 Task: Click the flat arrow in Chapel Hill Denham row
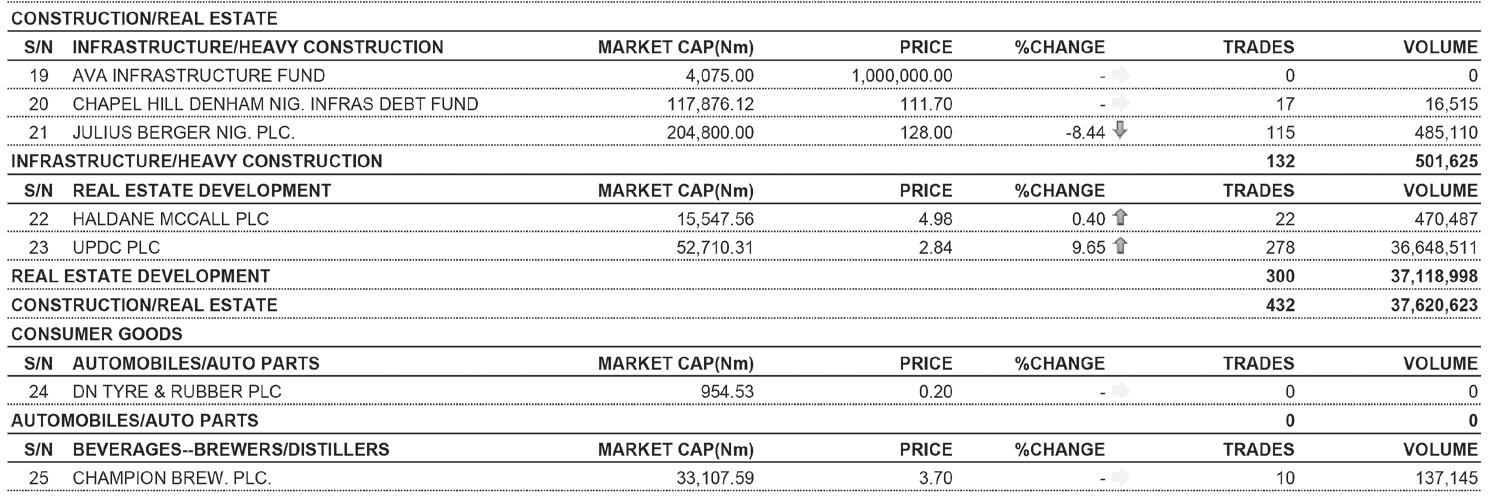pyautogui.click(x=1118, y=104)
